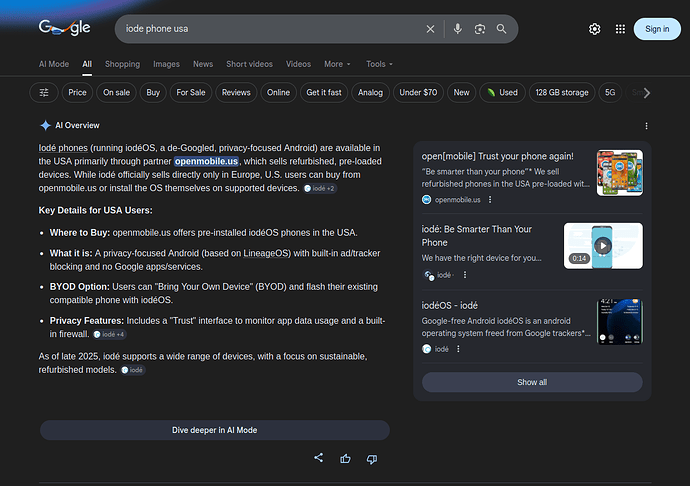This screenshot has width=690, height=486.
Task: Open quick settings gear icon
Action: 595,29
